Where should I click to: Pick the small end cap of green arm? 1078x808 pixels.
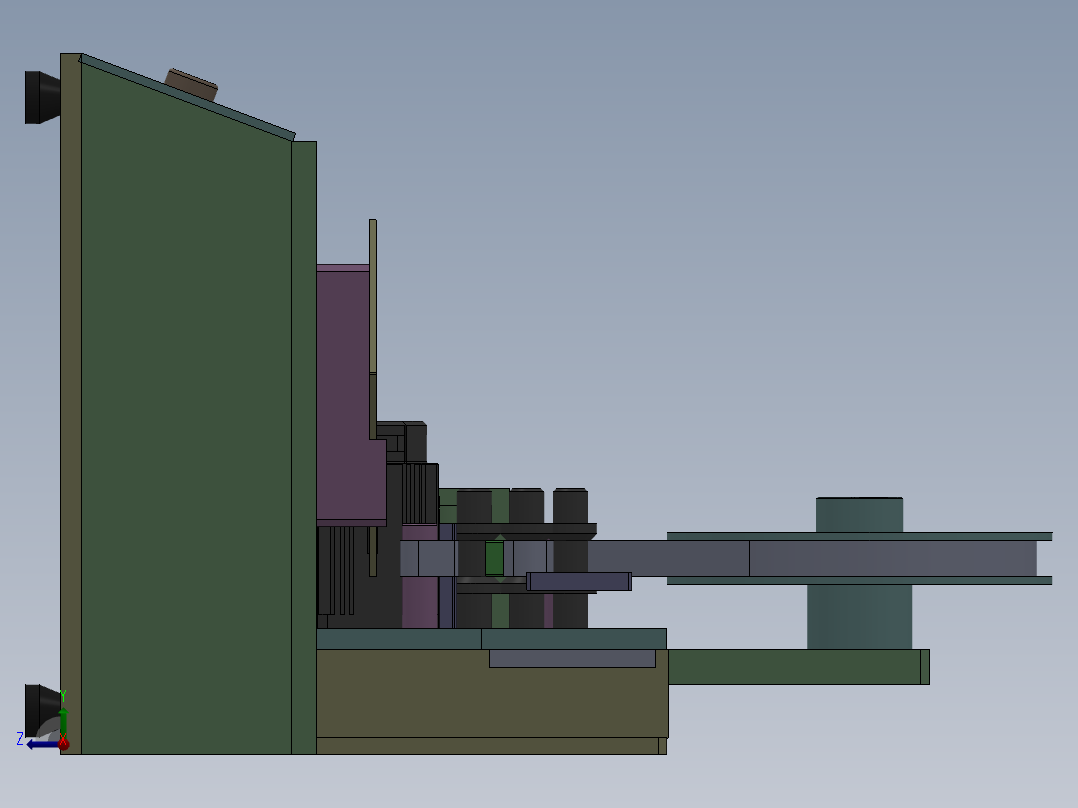tap(925, 667)
